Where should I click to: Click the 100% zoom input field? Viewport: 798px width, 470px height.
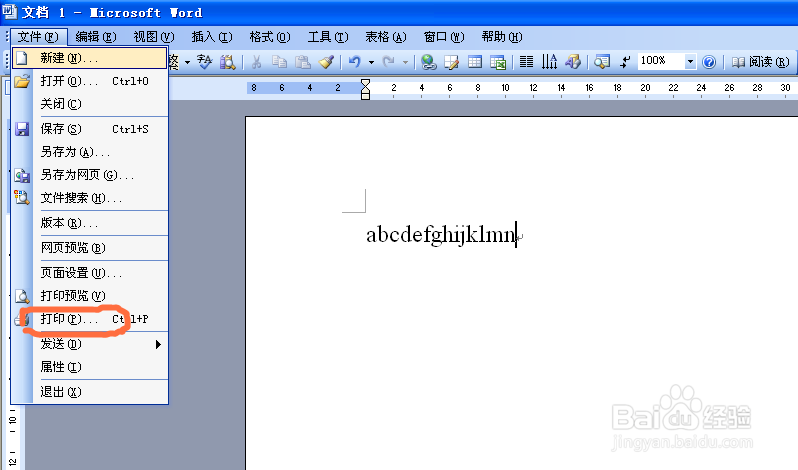click(661, 61)
